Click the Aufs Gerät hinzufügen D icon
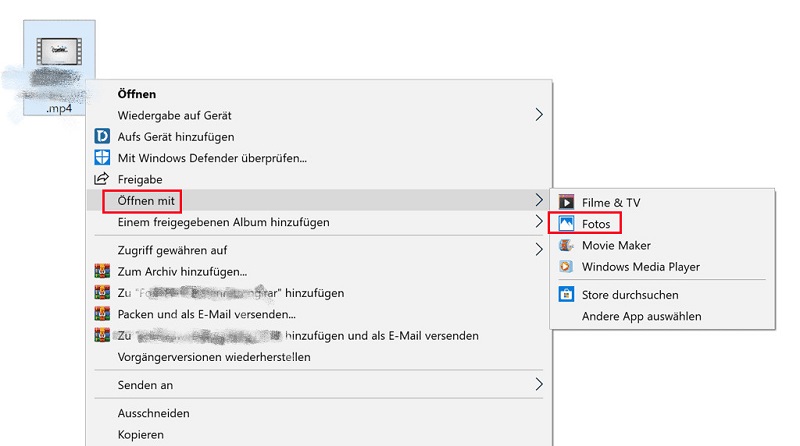Viewport: 800px width, 446px height. point(102,136)
